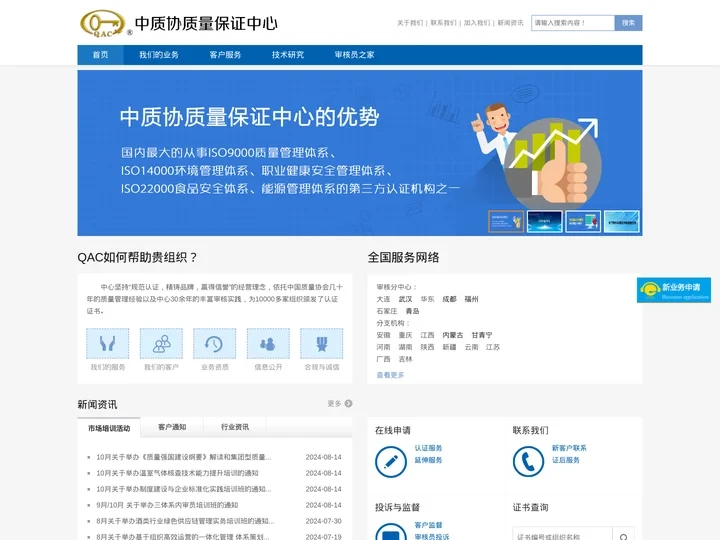Open 华东 audit branch link

pos(428,299)
